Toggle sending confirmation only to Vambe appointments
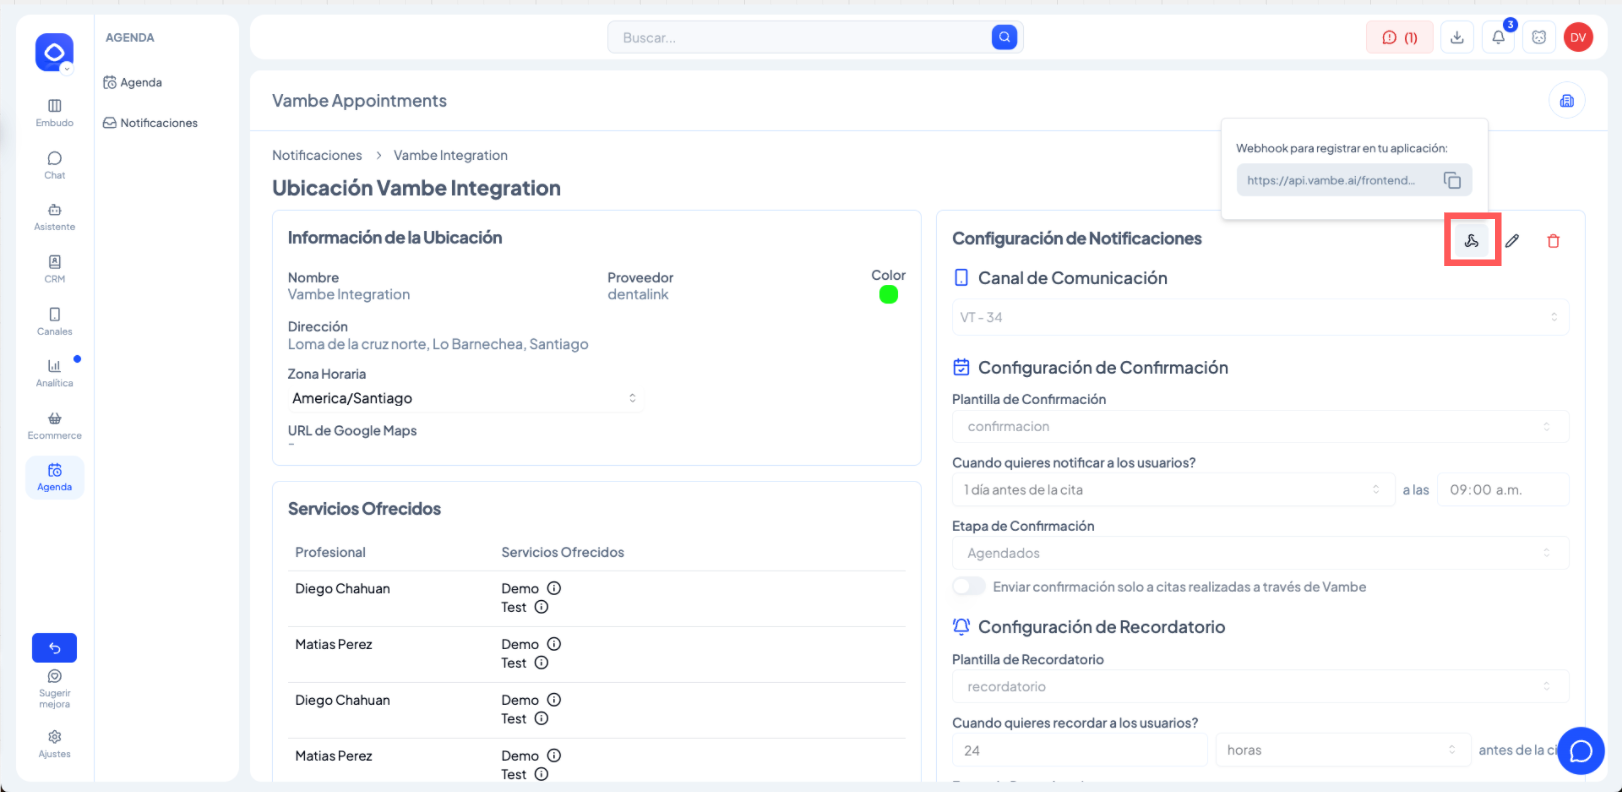The width and height of the screenshot is (1622, 792). pyautogui.click(x=968, y=587)
